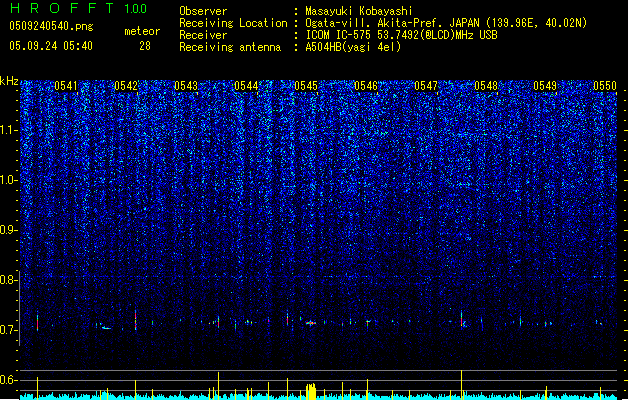Click the kHz axis unit label

click(9, 81)
